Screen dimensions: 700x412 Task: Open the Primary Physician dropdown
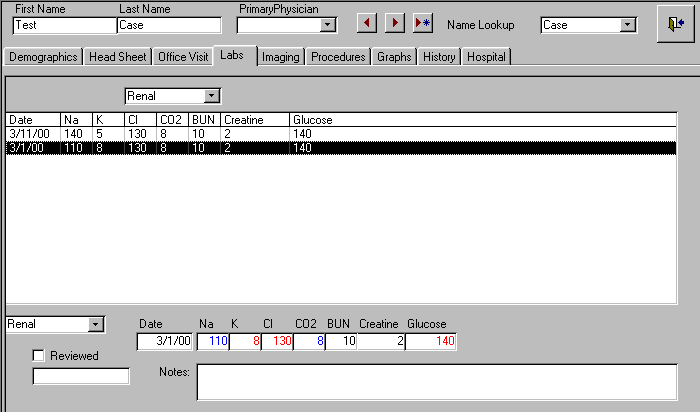[328, 25]
